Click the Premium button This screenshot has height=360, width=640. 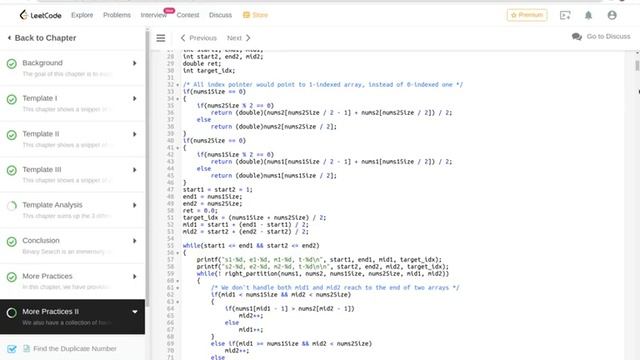point(527,15)
